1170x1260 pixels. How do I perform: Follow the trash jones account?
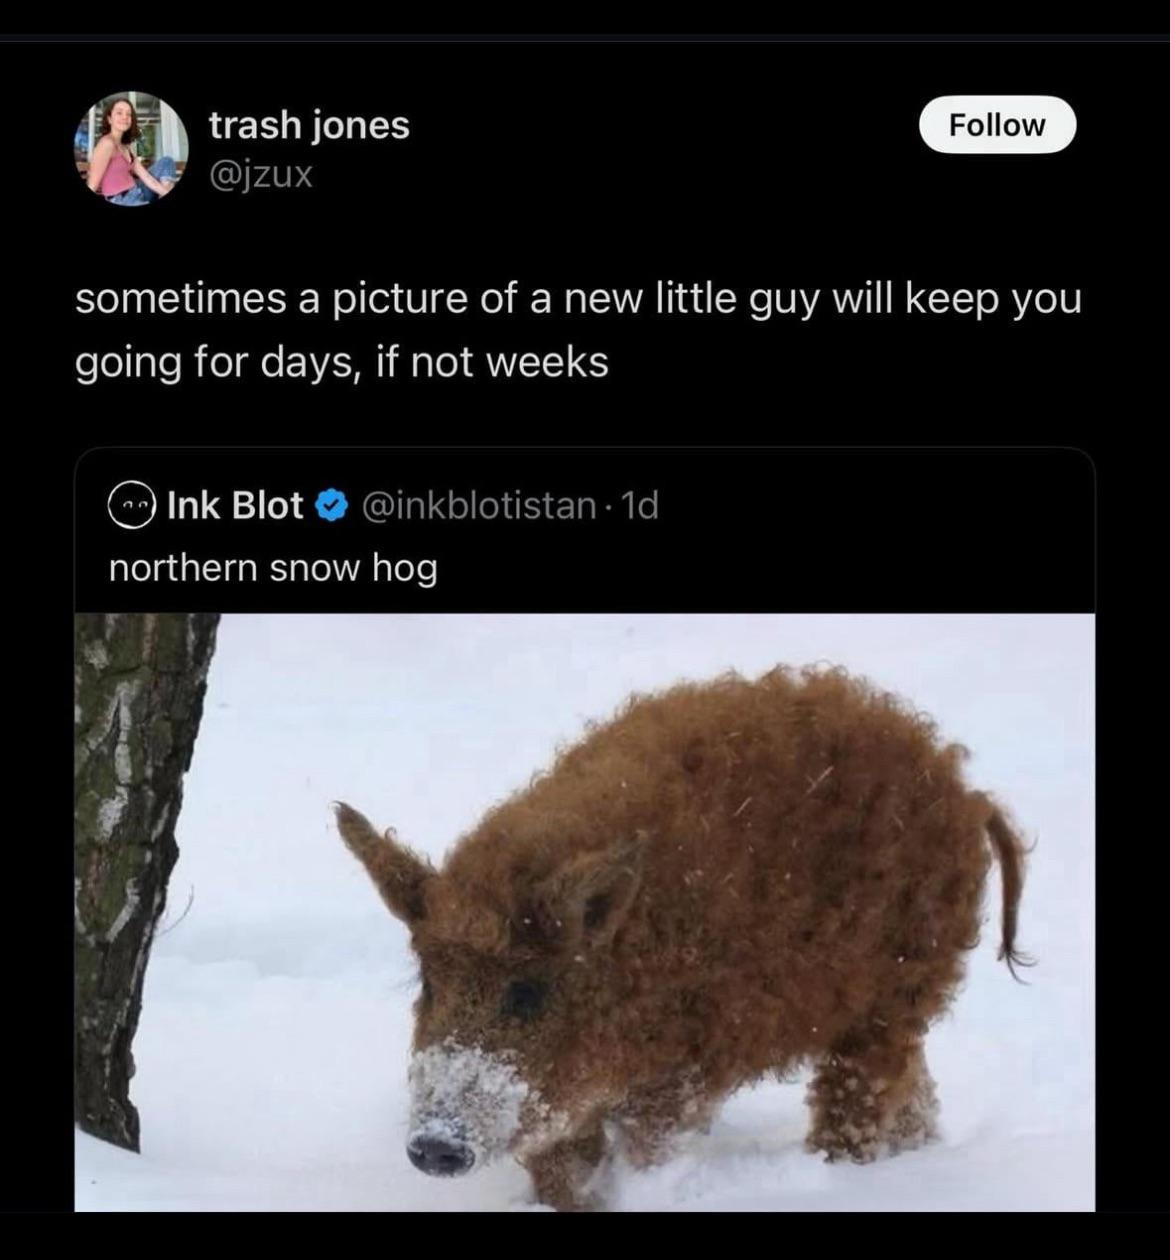point(997,125)
